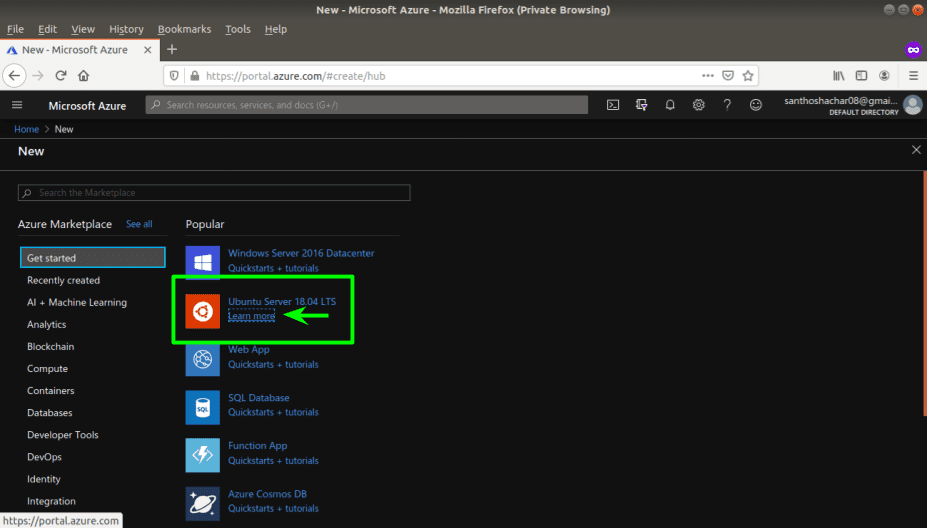
Task: Select Get started category
Action: (x=92, y=258)
